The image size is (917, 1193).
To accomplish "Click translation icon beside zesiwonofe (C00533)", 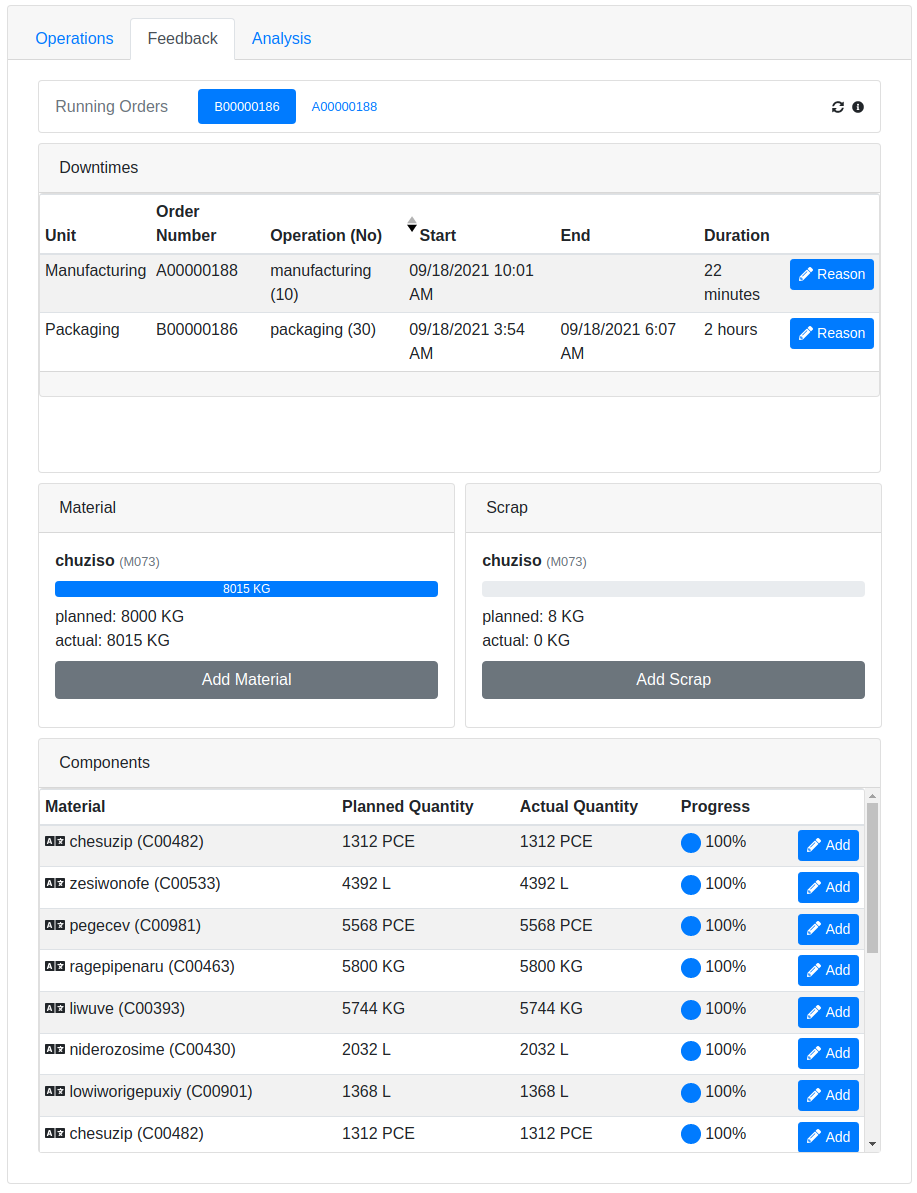I will tap(55, 884).
